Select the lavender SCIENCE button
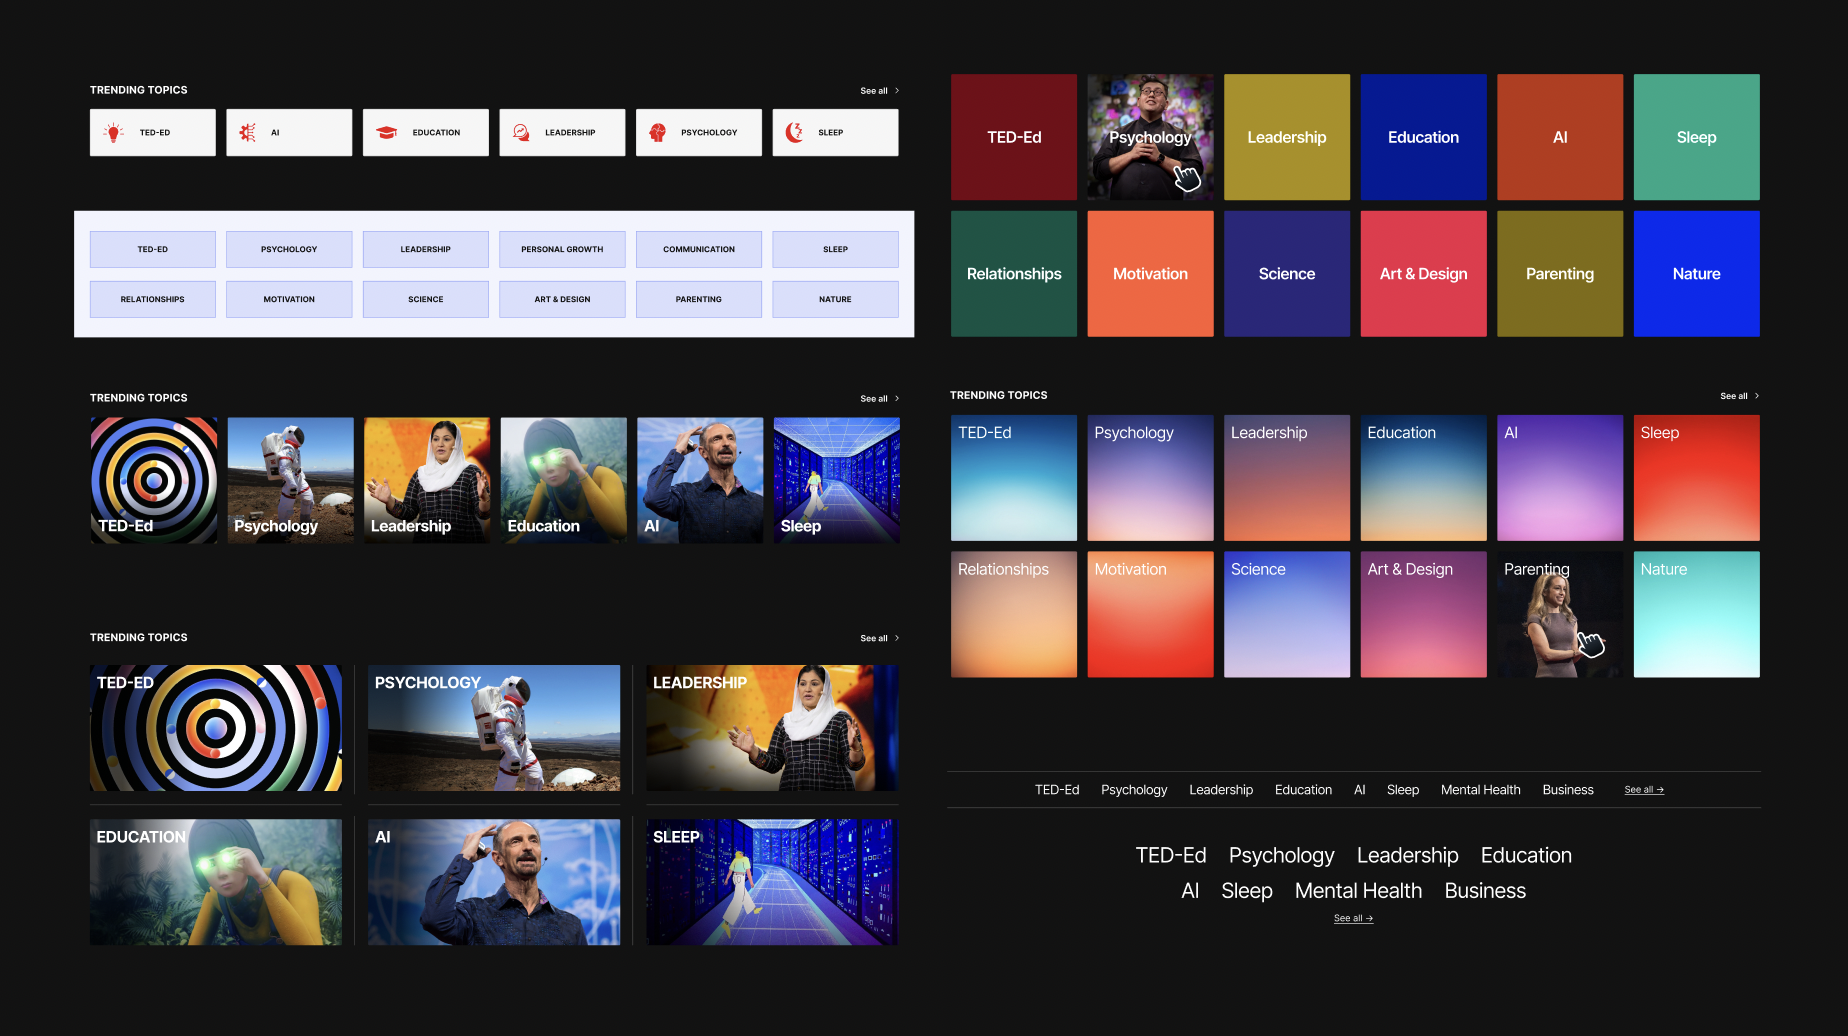The height and width of the screenshot is (1036, 1848). point(426,299)
